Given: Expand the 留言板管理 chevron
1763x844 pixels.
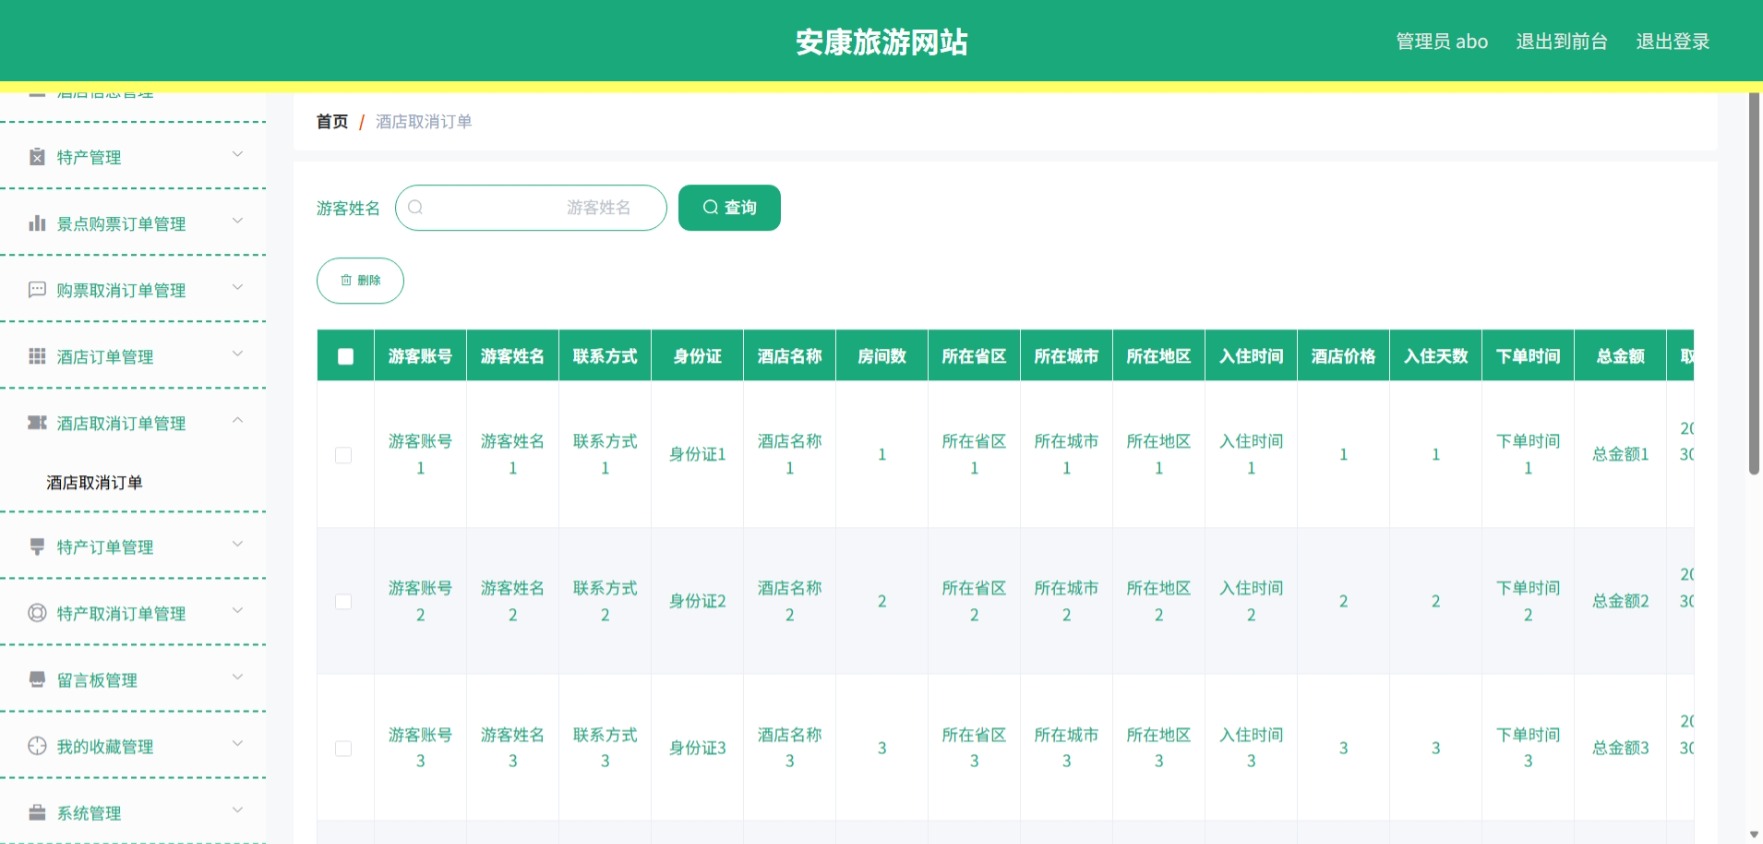Looking at the screenshot, I should click(x=238, y=678).
